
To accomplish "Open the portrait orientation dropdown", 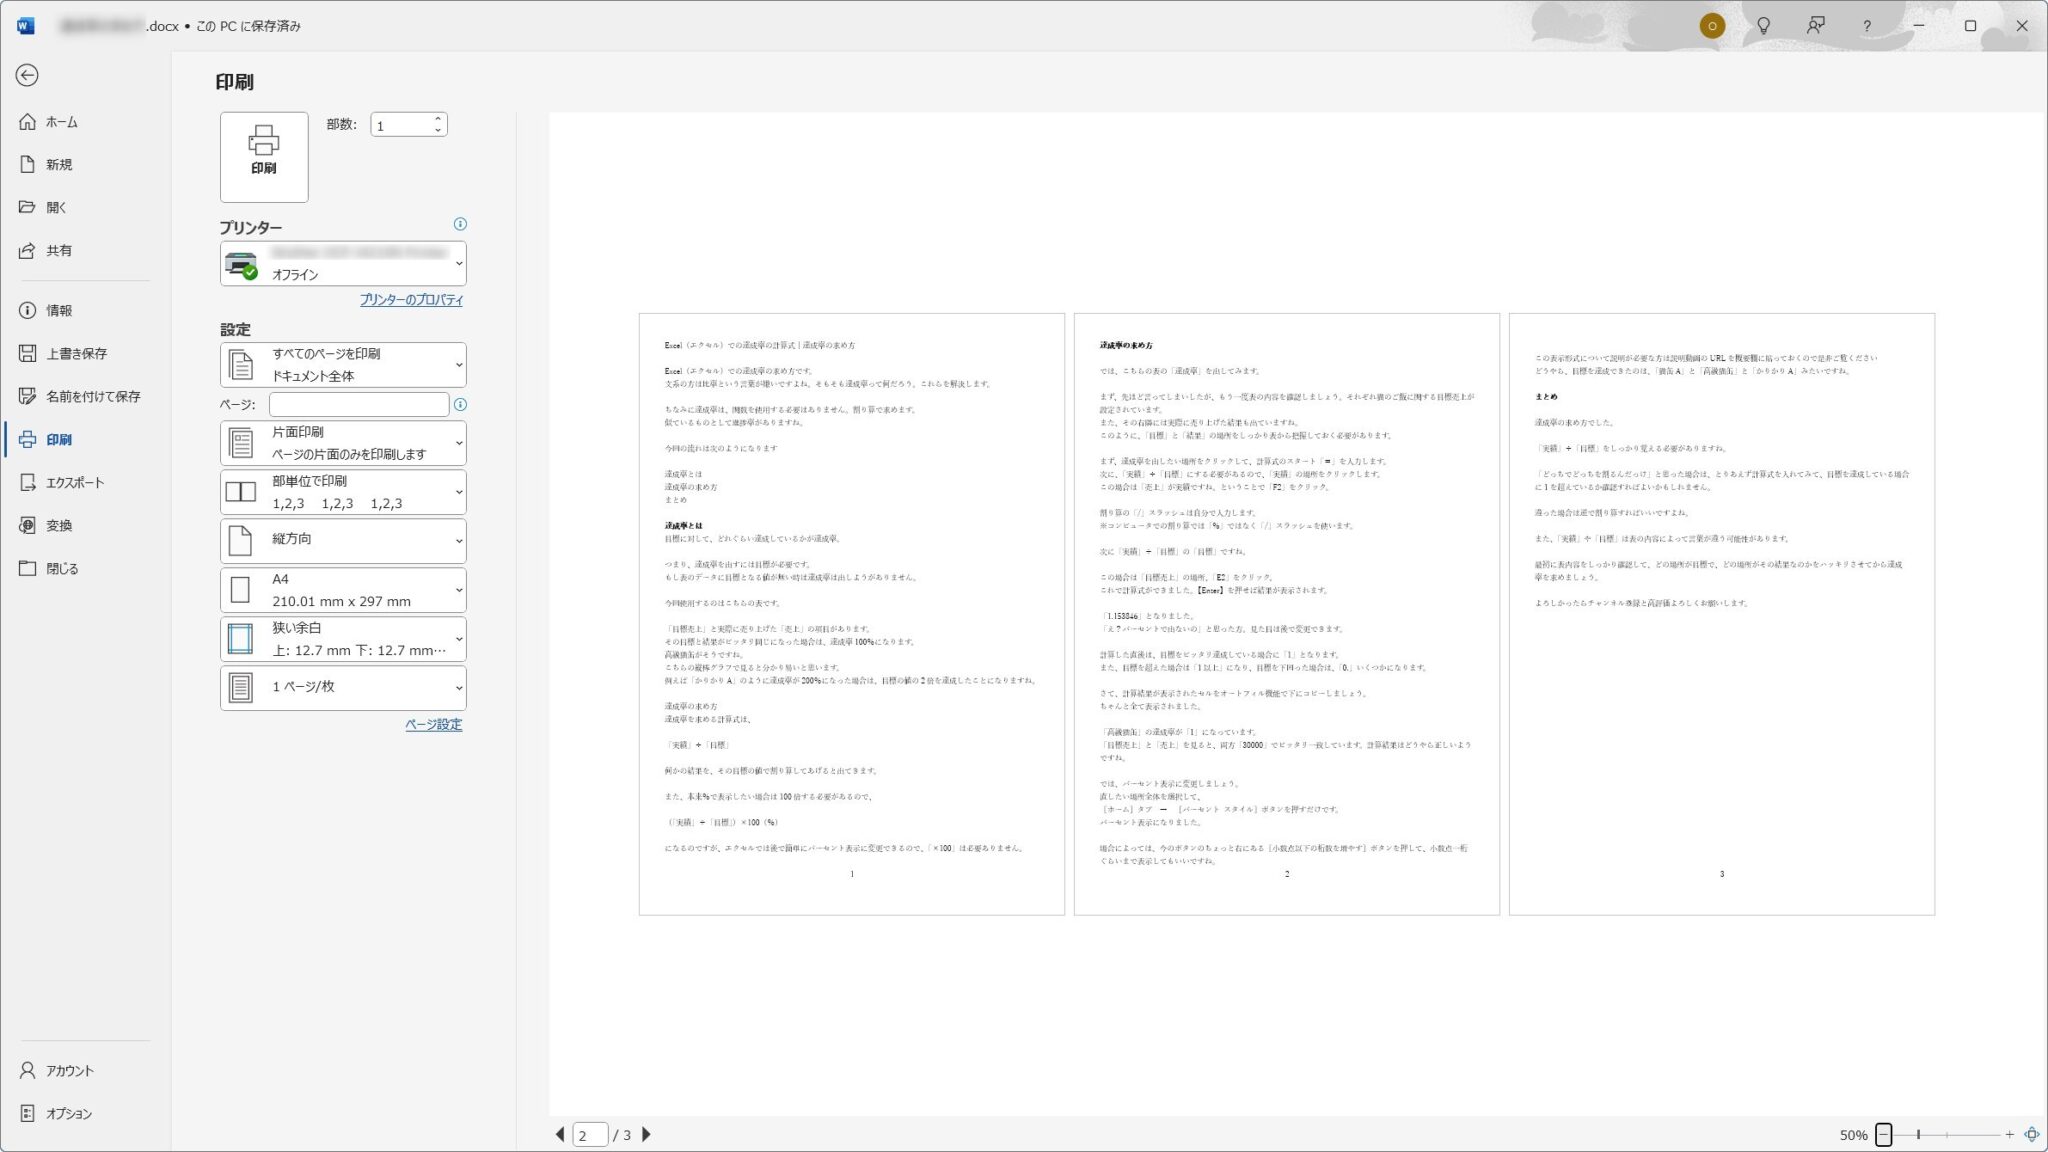I will 343,540.
